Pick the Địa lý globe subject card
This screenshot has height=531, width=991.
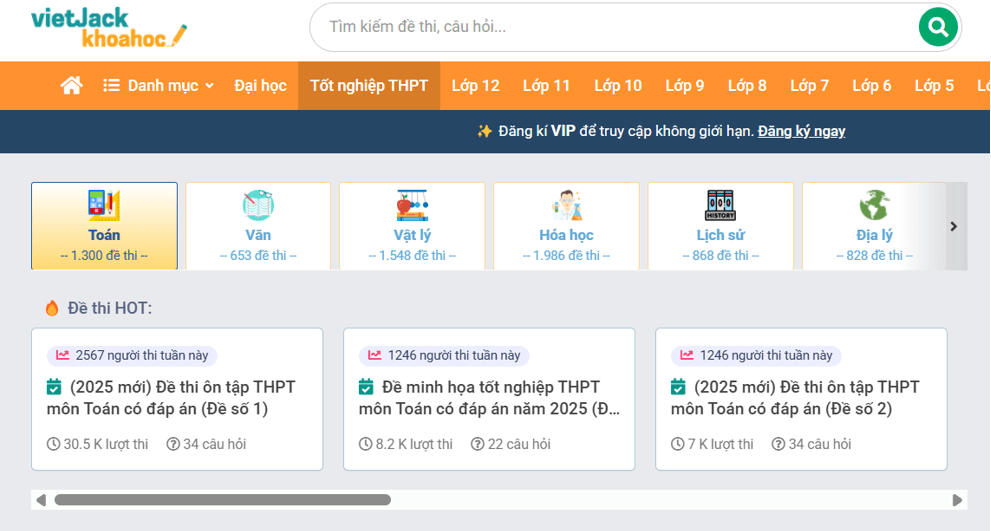pos(873,226)
